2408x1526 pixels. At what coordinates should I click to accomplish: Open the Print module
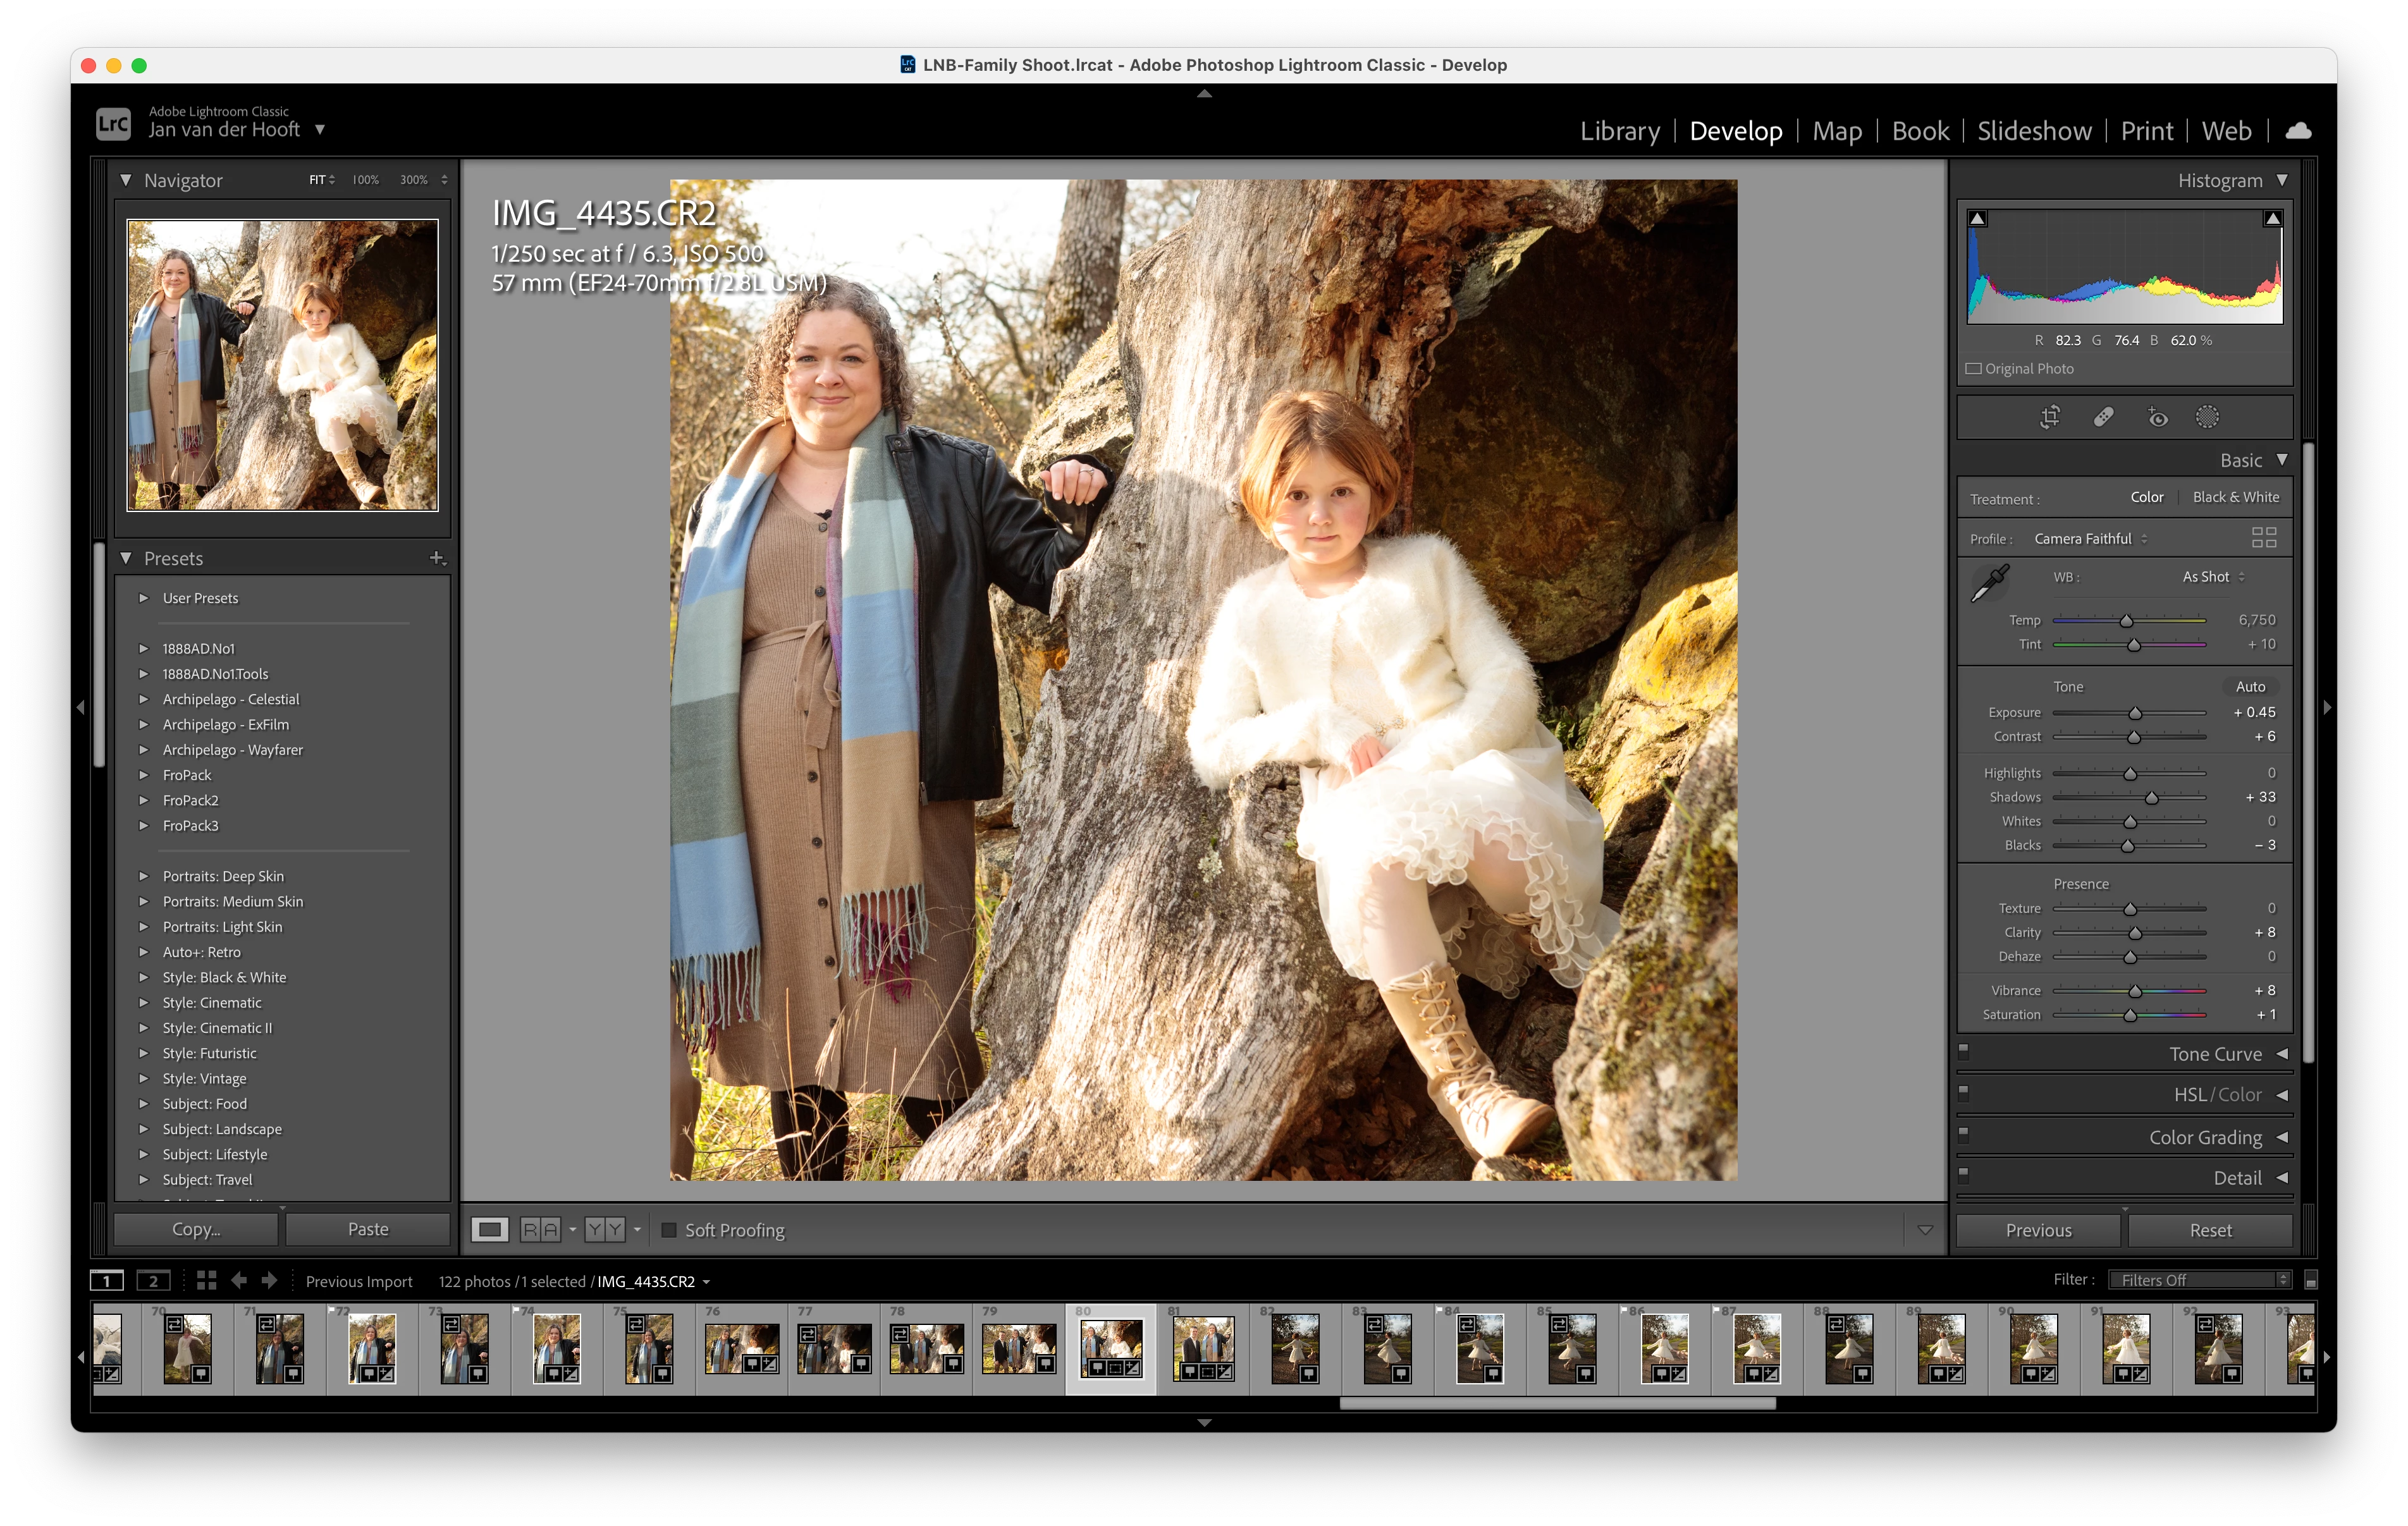click(x=2146, y=131)
